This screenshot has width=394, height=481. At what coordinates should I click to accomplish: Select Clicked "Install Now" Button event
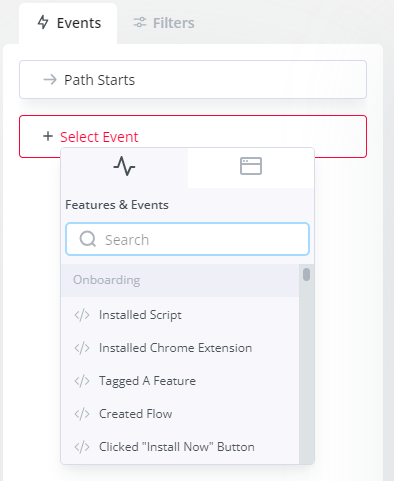pos(180,447)
